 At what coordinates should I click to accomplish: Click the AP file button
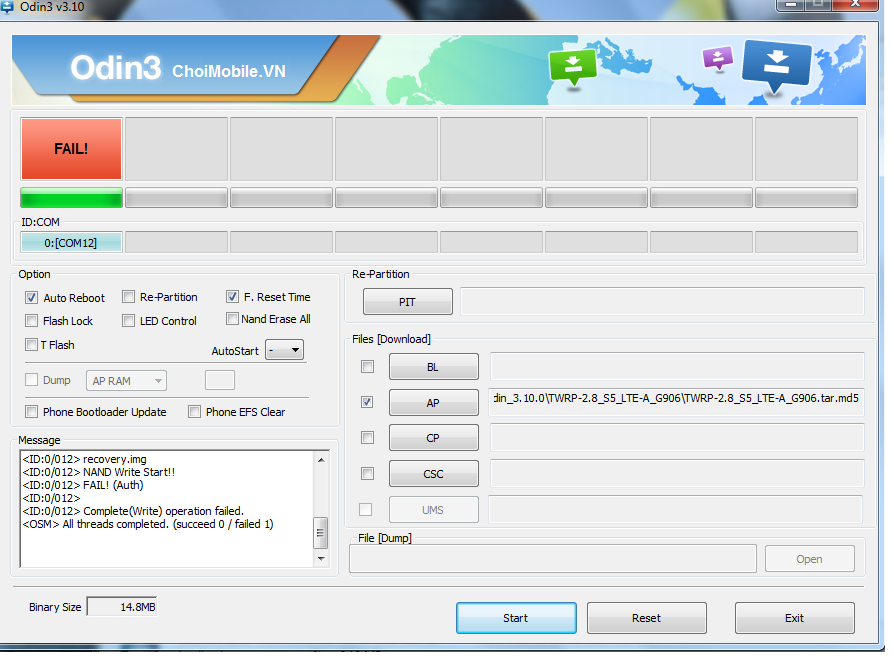pyautogui.click(x=433, y=403)
